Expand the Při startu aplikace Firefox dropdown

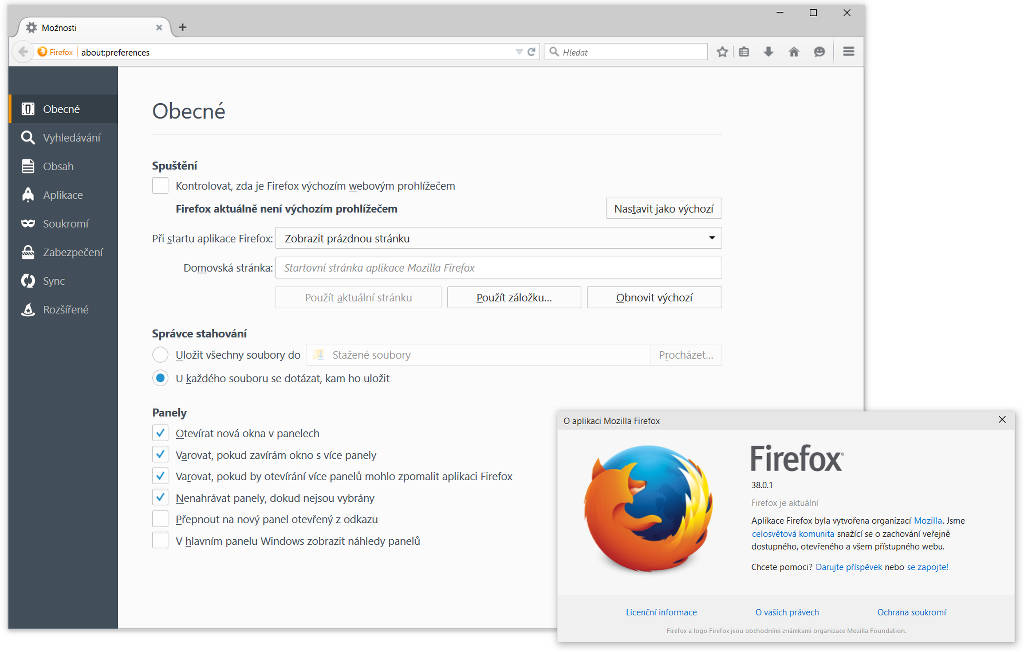[498, 238]
